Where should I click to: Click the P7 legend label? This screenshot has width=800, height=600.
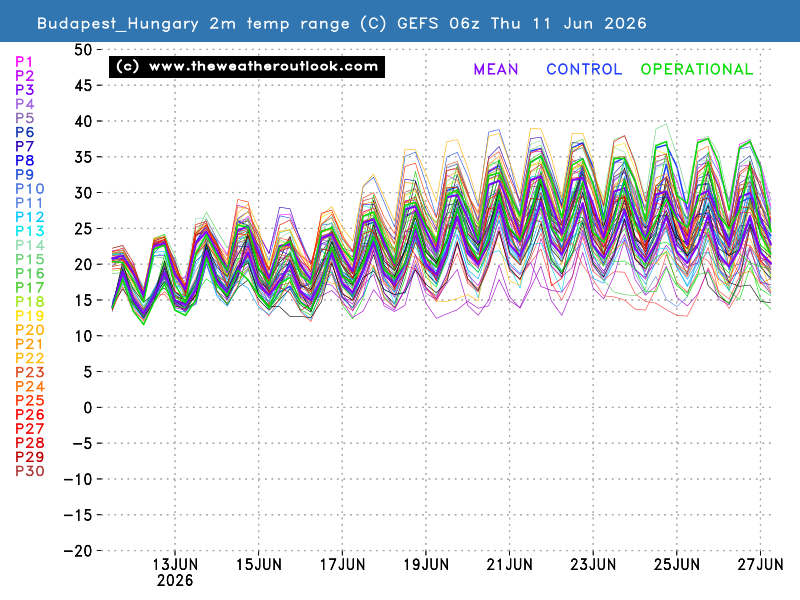pos(24,146)
